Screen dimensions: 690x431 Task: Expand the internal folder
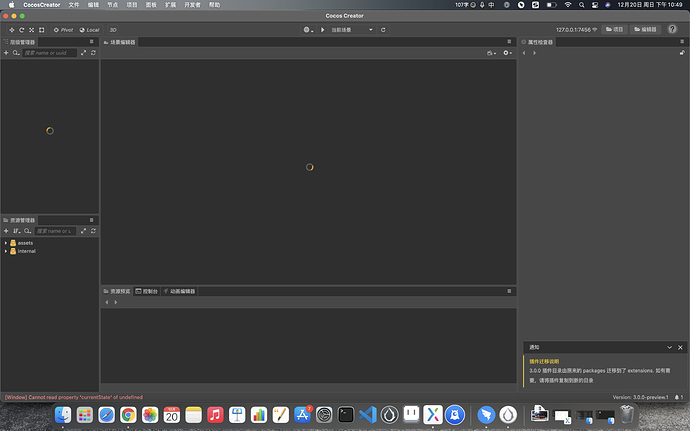pos(6,251)
